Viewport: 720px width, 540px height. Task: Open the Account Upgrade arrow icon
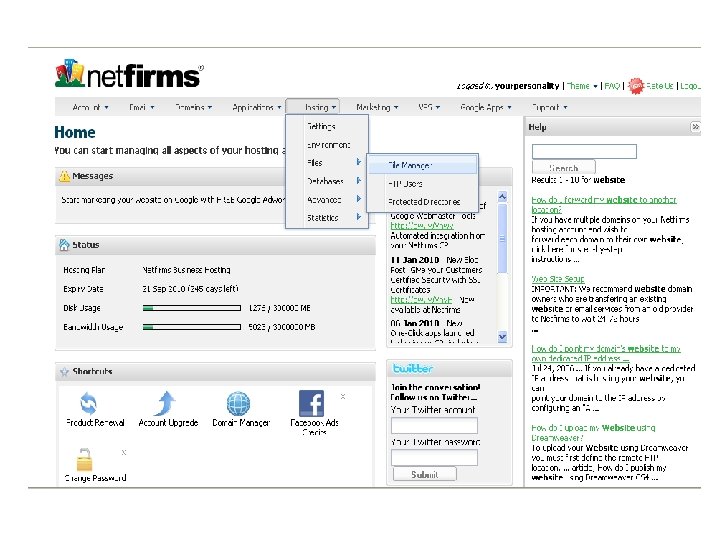[x=166, y=403]
